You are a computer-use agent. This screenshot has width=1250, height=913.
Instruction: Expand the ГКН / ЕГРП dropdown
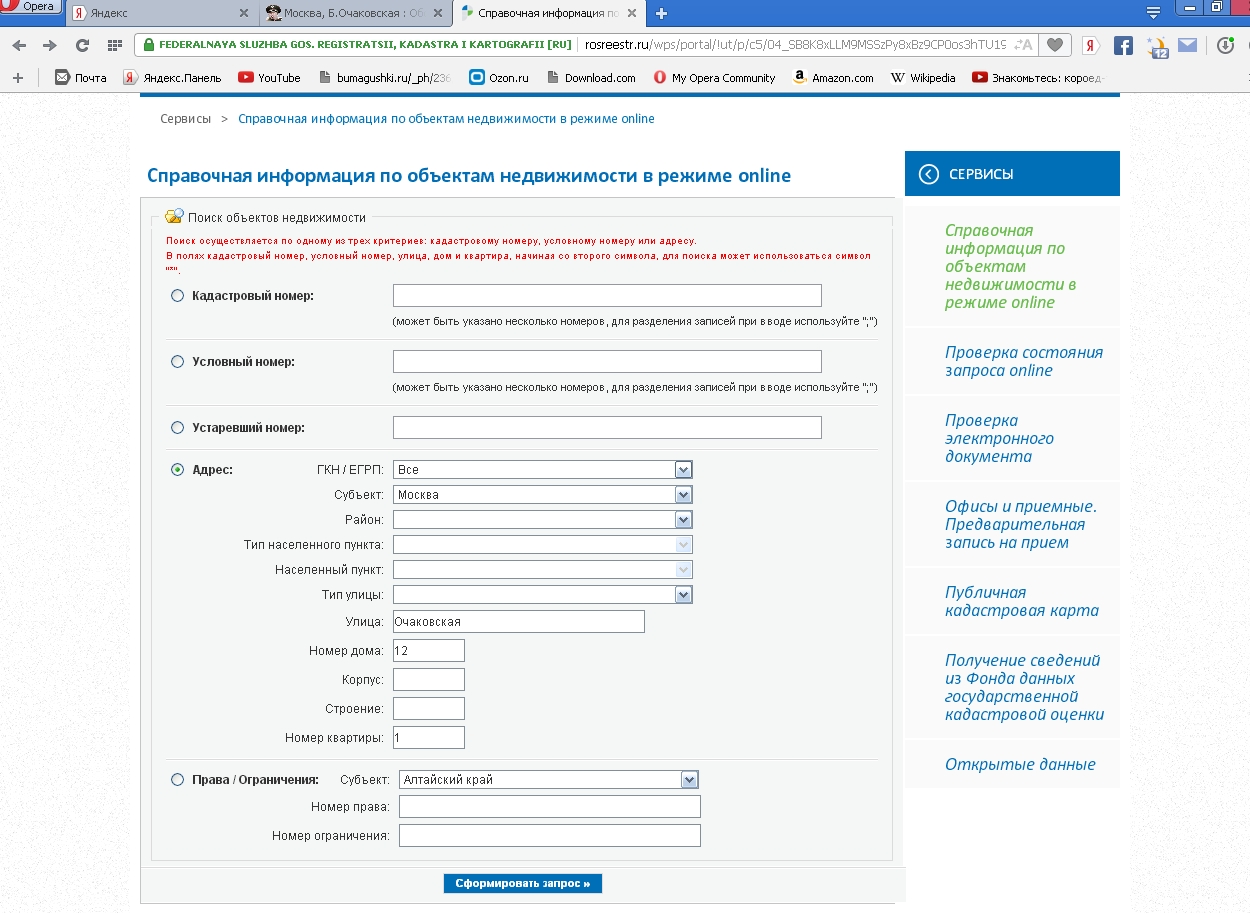pos(684,469)
